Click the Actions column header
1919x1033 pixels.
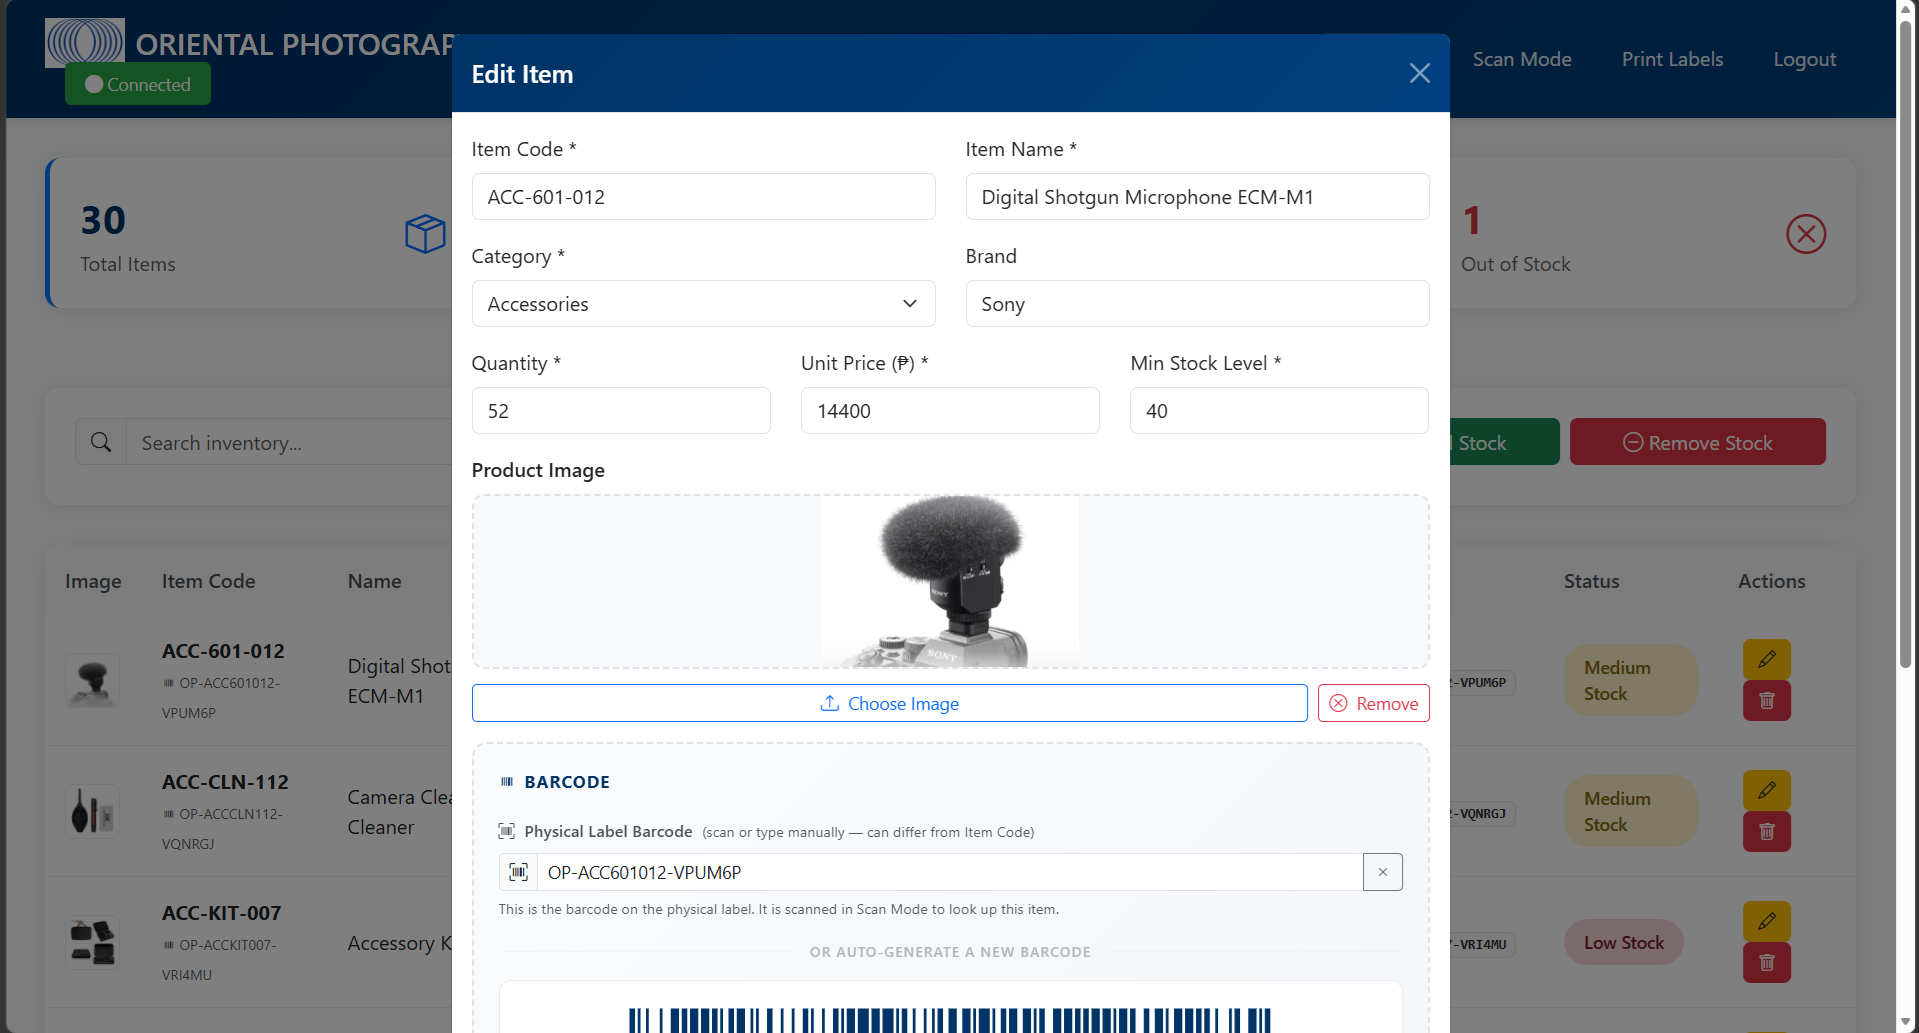pos(1771,581)
